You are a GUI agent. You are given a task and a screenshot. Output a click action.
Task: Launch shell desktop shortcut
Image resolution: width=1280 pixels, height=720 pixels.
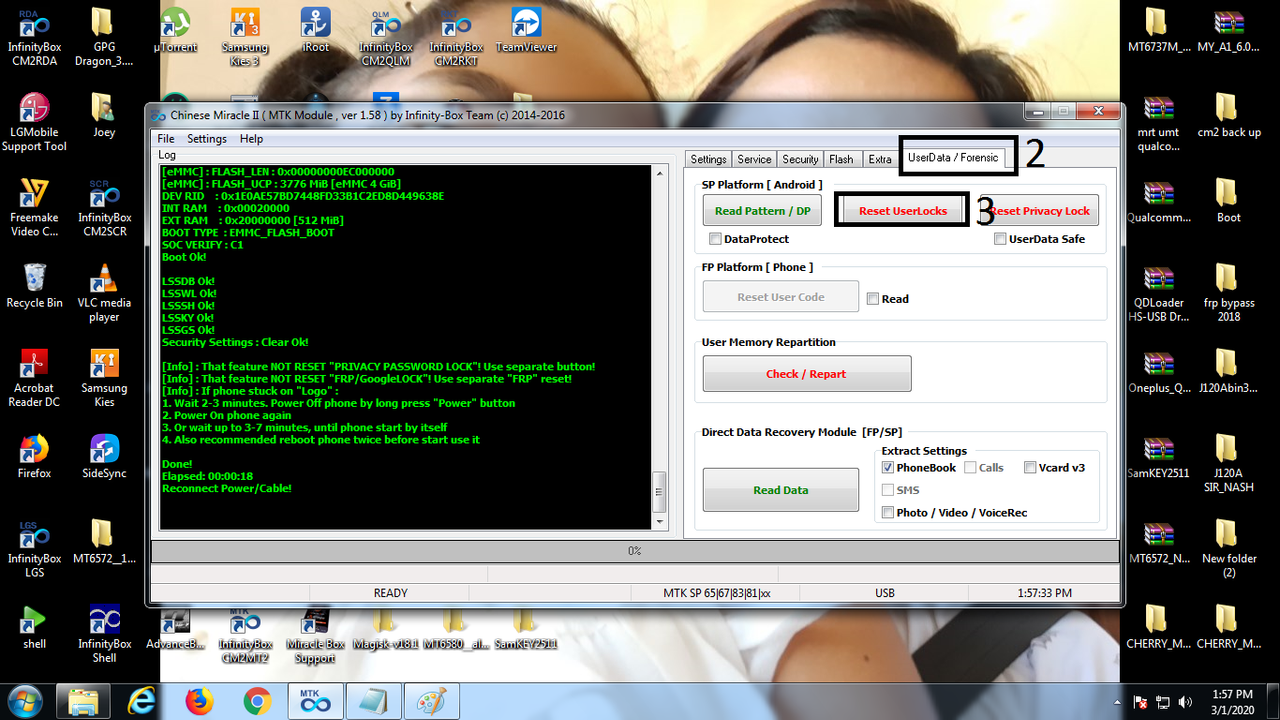(34, 626)
